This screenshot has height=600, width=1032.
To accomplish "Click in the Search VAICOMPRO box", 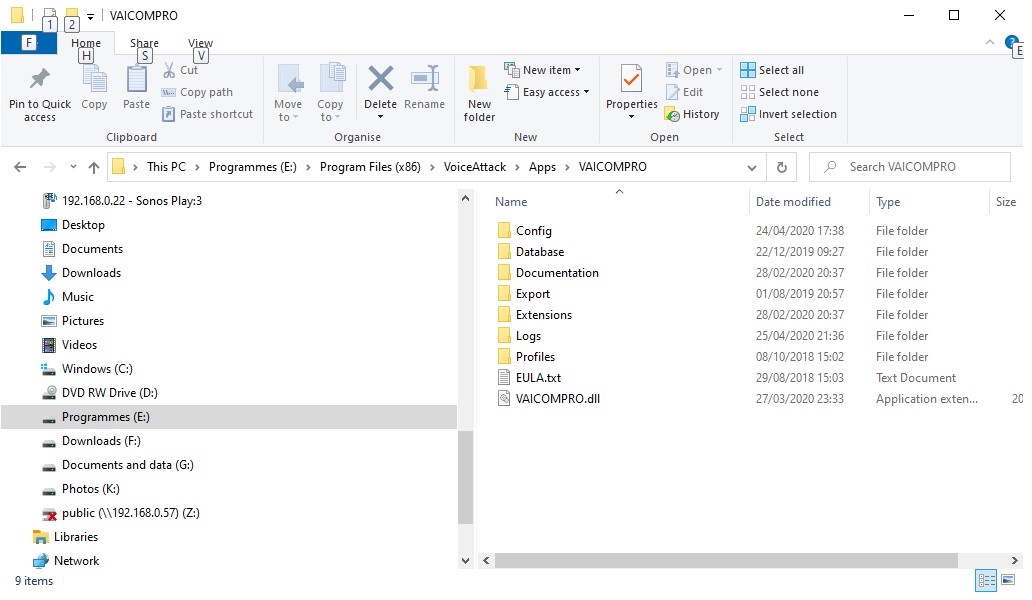I will (x=910, y=167).
